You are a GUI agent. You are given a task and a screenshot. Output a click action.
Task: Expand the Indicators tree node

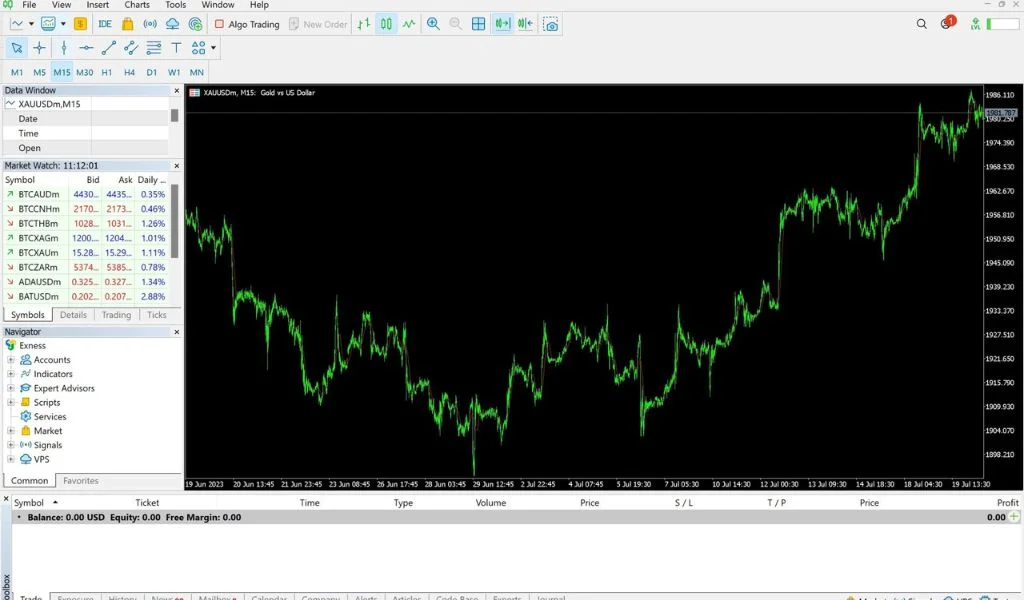tap(11, 374)
